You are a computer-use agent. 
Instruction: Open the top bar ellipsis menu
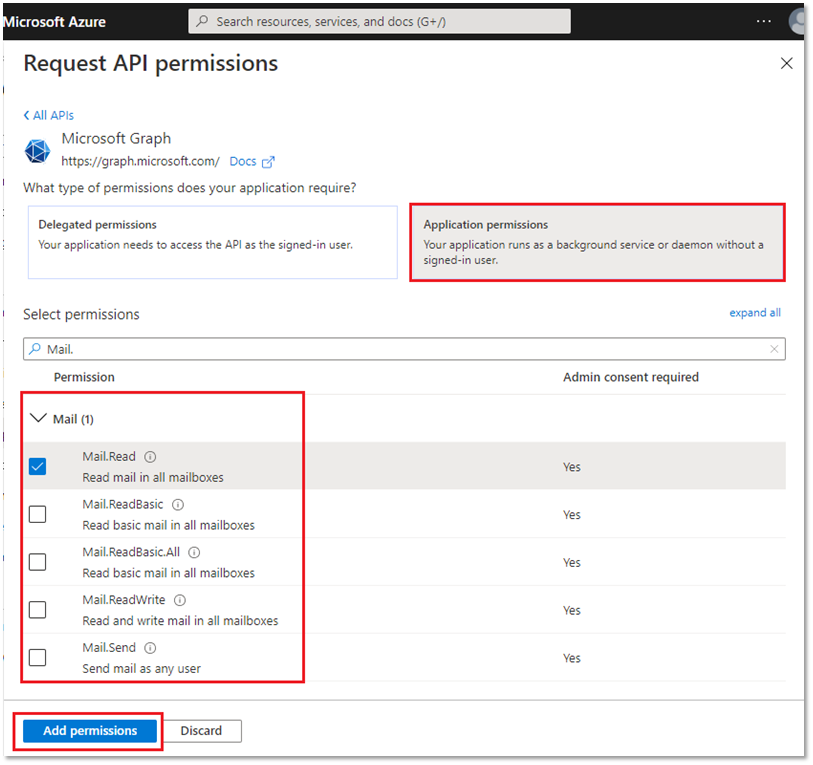click(x=764, y=21)
